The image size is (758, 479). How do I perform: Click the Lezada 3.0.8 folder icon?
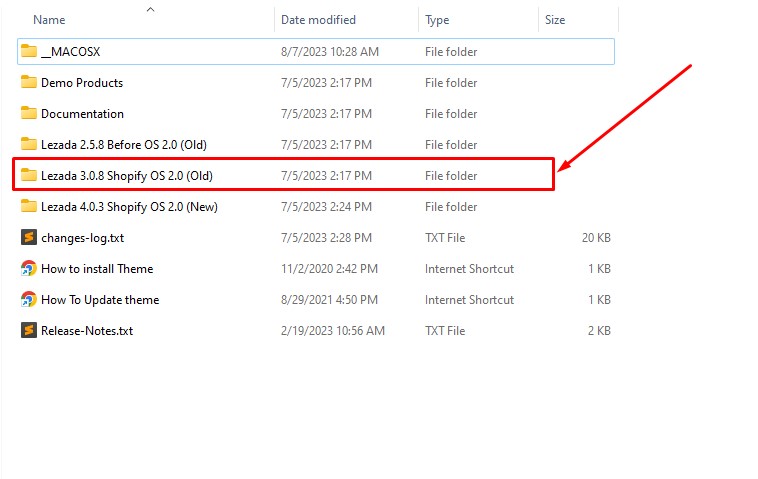pyautogui.click(x=29, y=175)
